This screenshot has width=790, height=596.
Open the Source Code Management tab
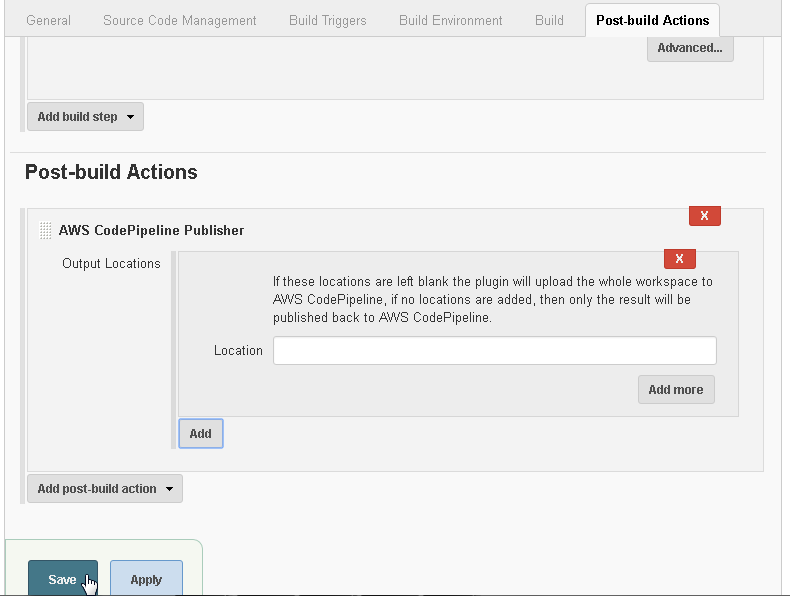tap(179, 20)
